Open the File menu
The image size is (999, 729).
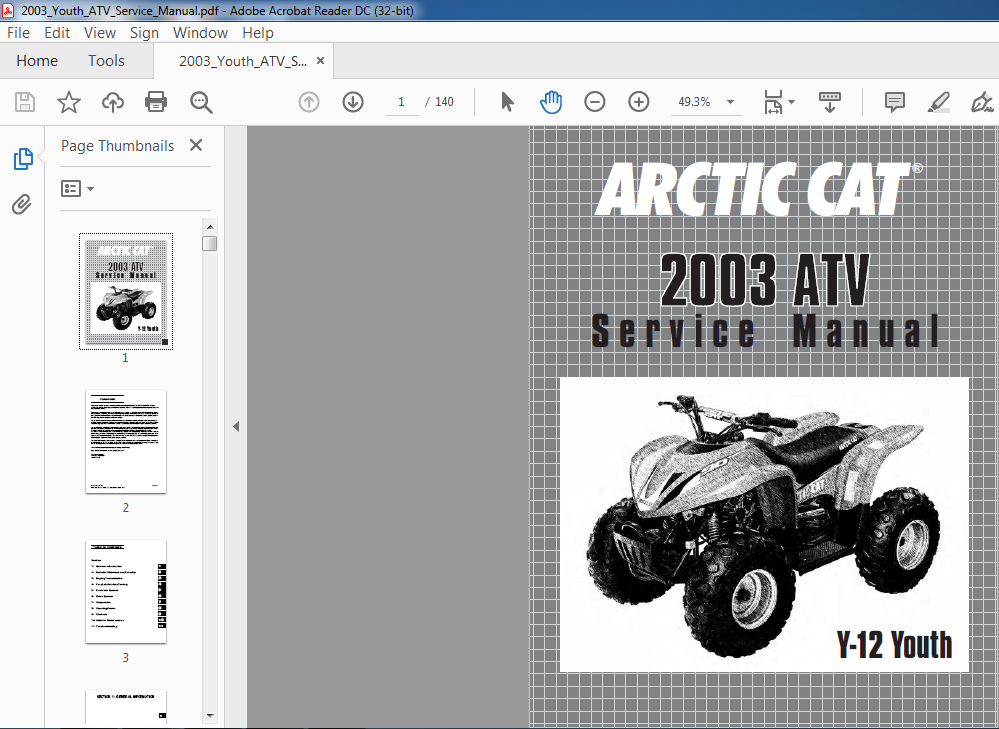coord(18,32)
